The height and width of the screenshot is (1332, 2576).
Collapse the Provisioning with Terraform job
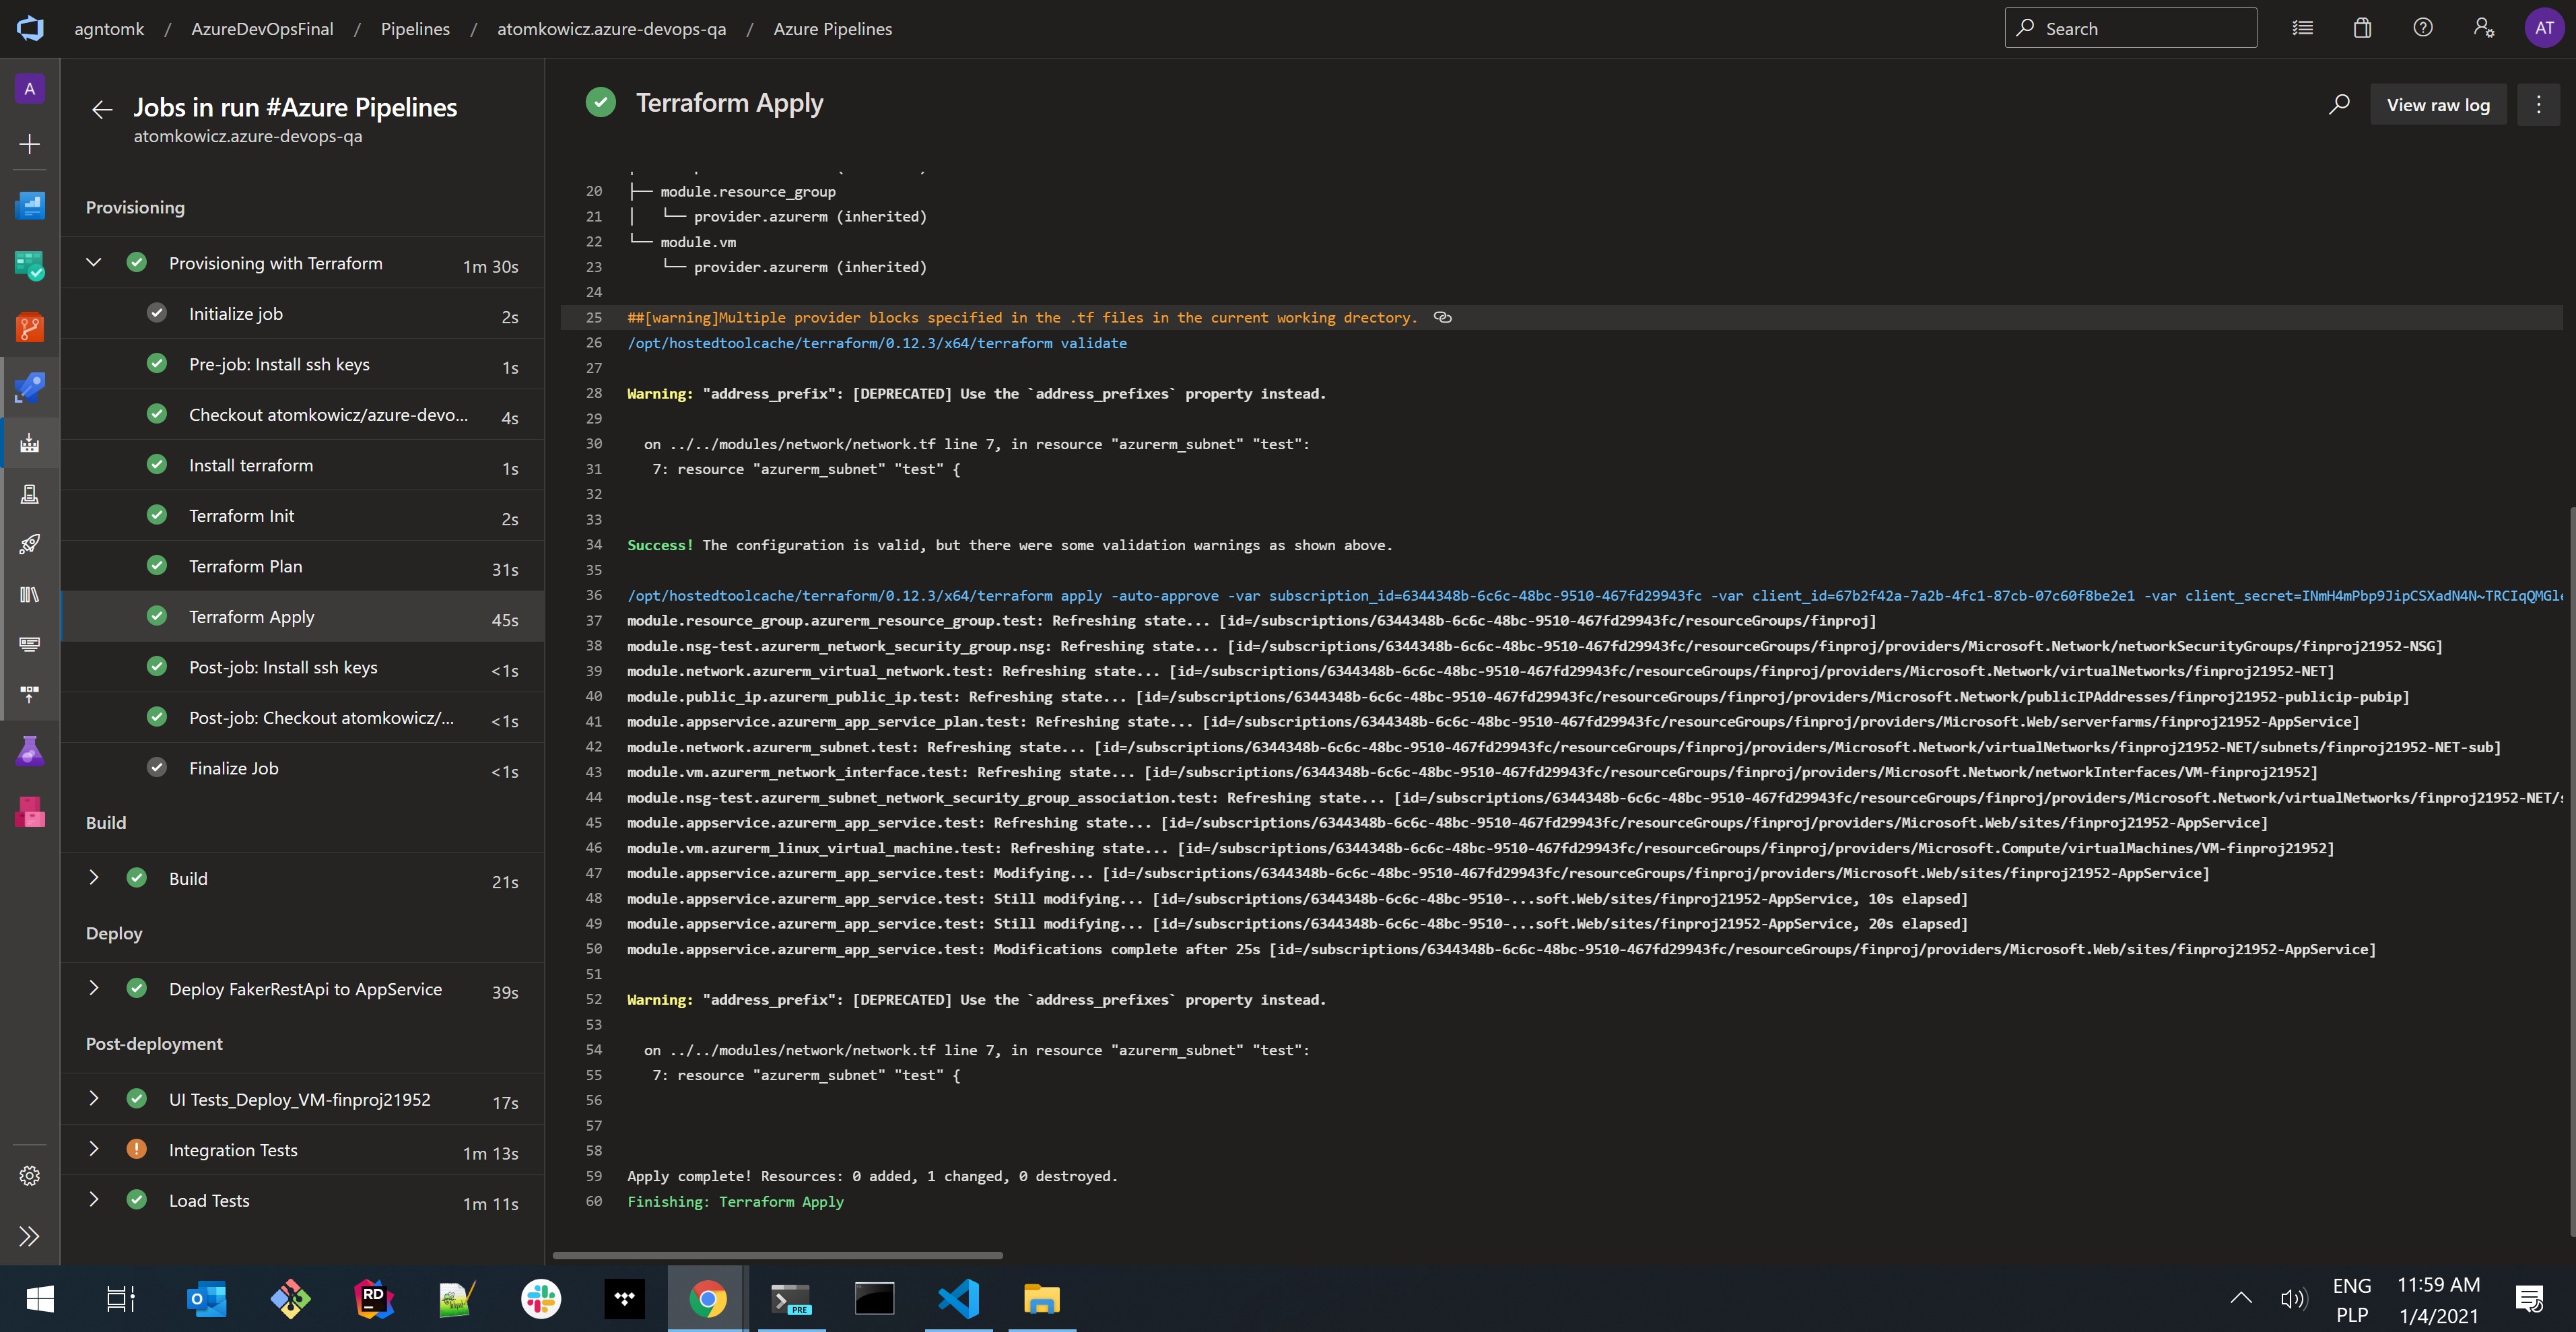(94, 263)
